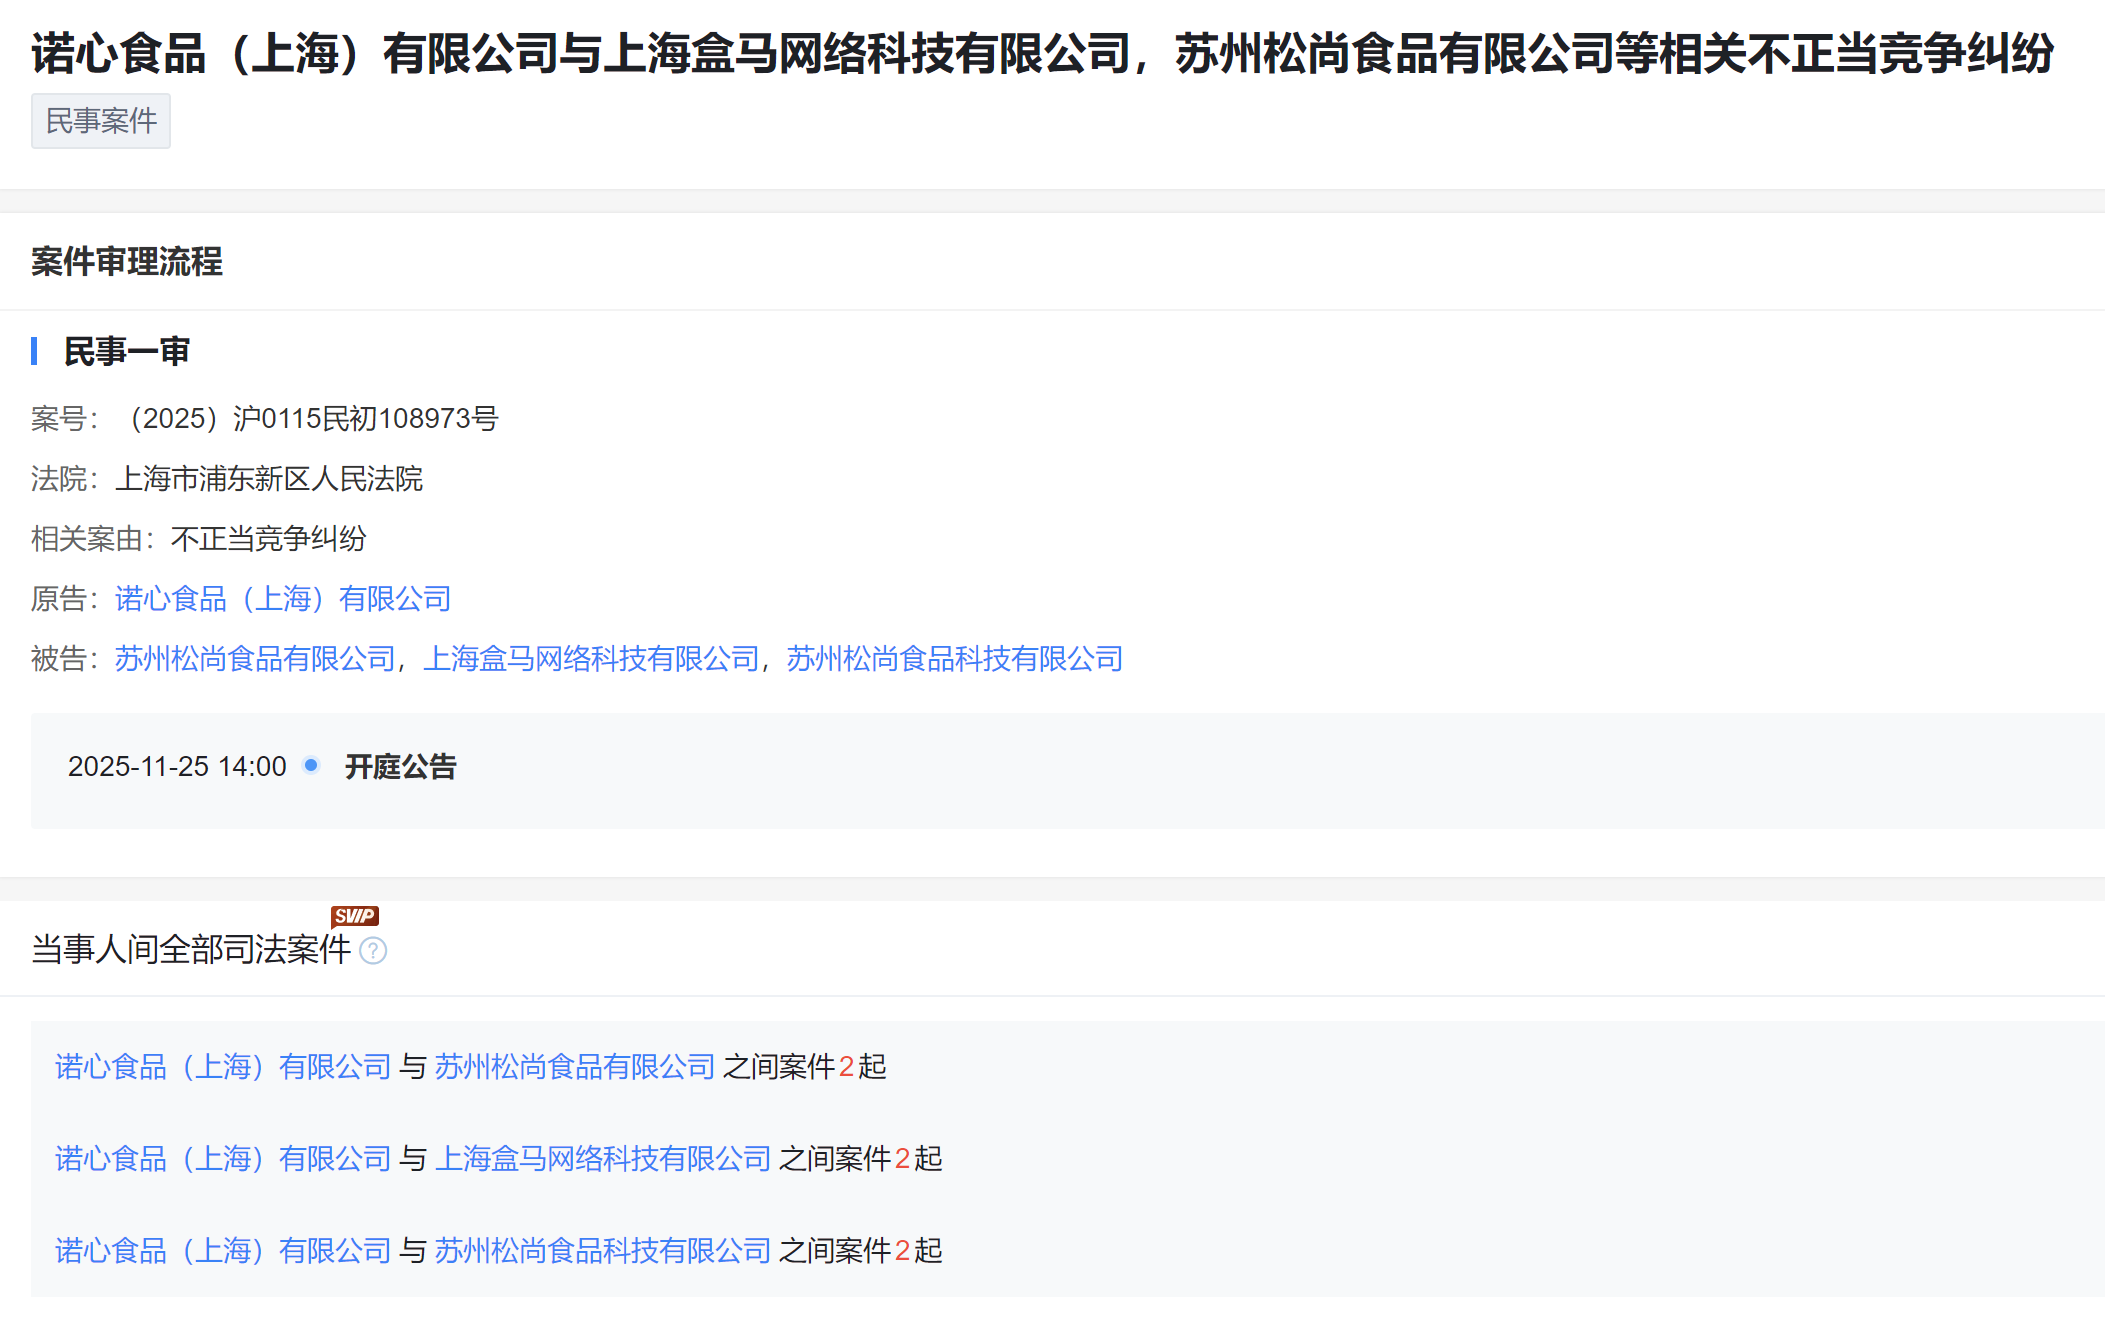
Task: Click the blue timeline dot beside 开庭公告
Action: [x=311, y=765]
